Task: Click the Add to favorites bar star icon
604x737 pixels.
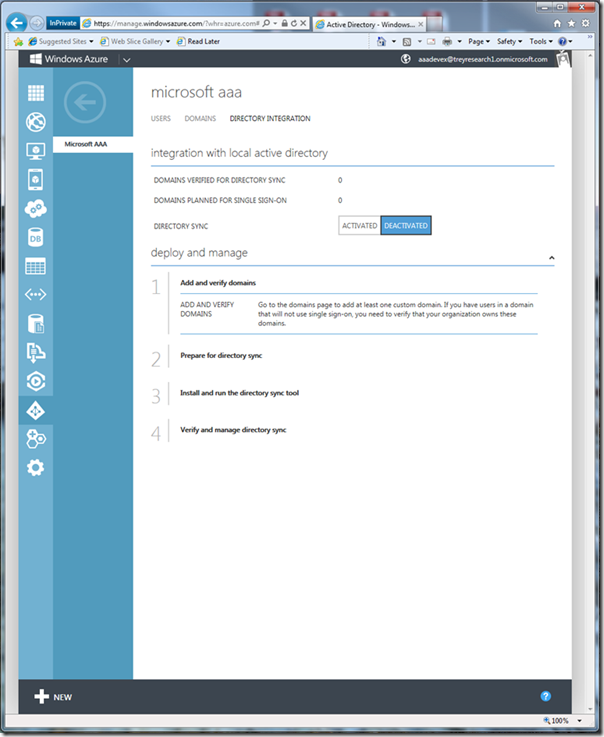Action: point(18,42)
